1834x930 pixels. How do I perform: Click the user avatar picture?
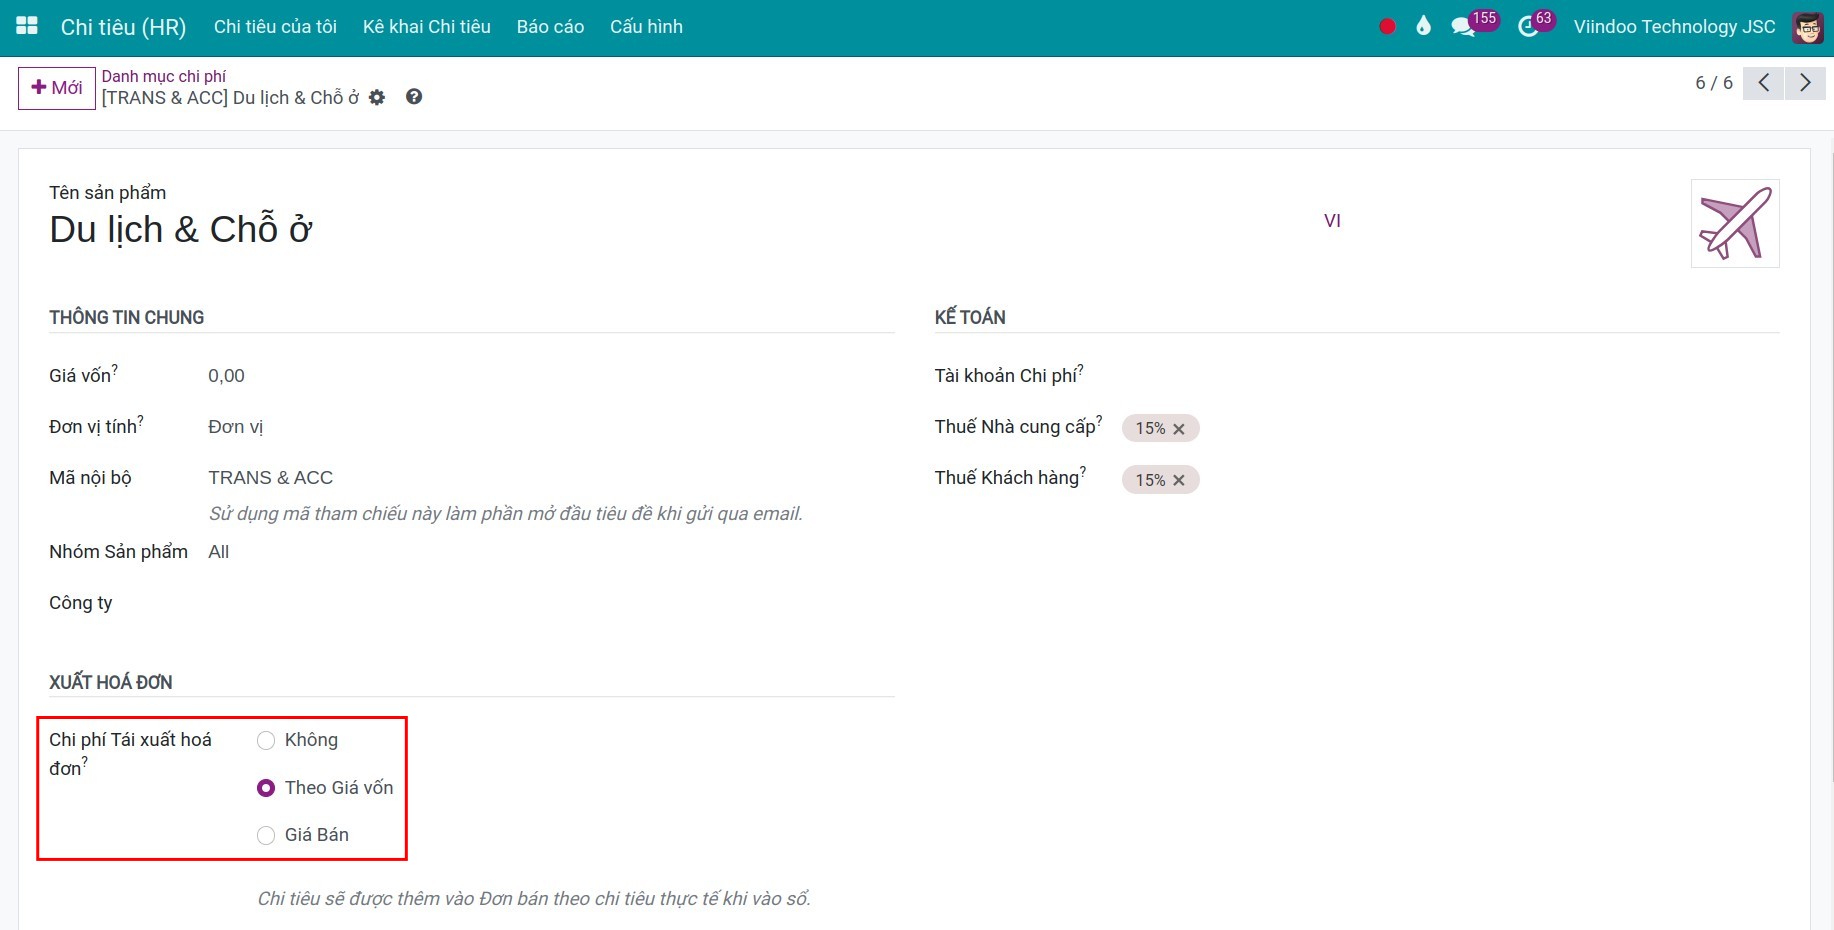(1807, 27)
